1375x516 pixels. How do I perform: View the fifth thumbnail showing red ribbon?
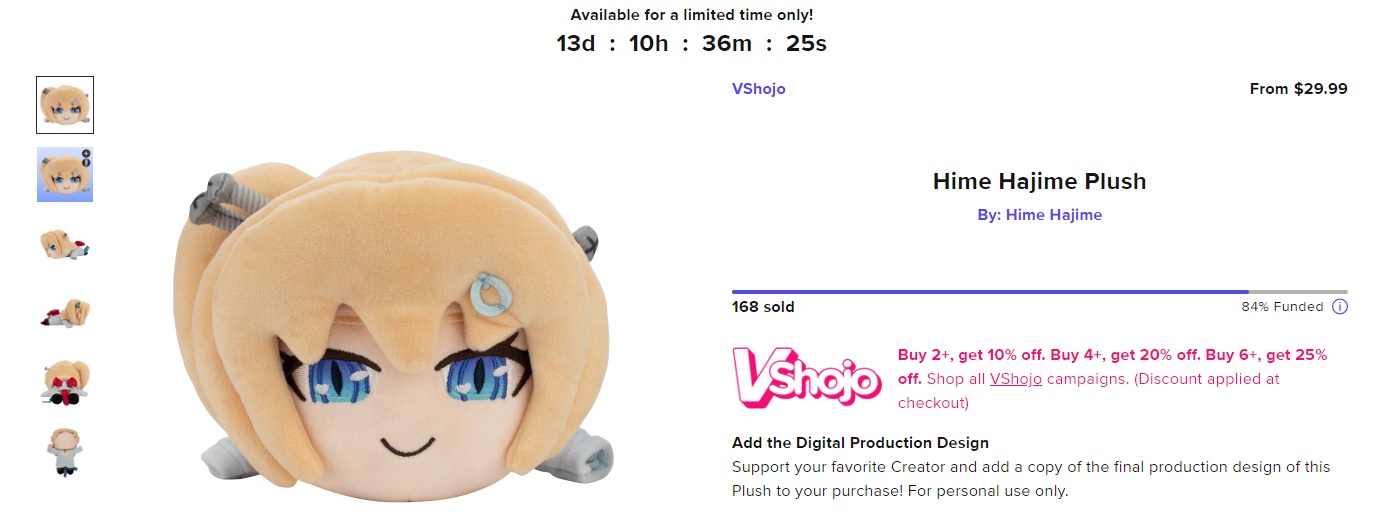(65, 383)
